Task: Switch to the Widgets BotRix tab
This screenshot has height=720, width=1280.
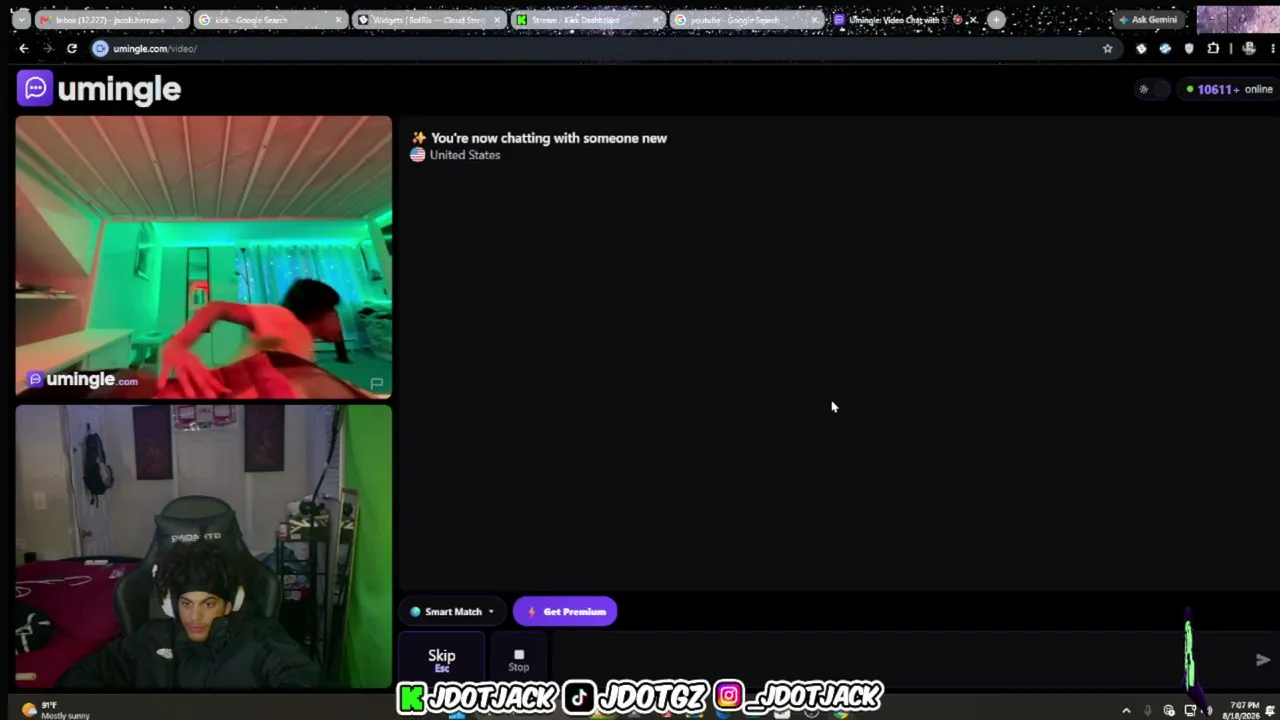Action: point(429,20)
